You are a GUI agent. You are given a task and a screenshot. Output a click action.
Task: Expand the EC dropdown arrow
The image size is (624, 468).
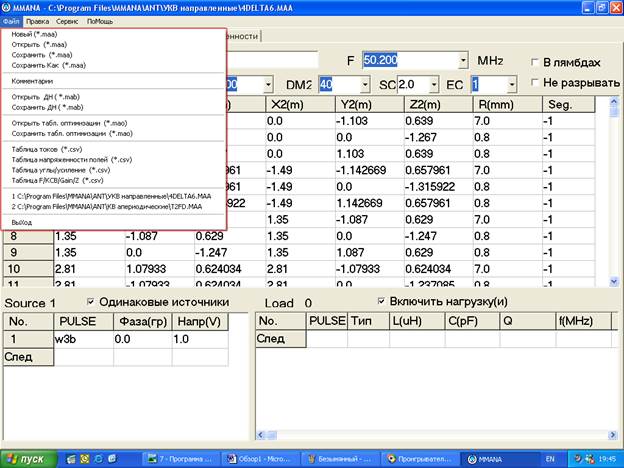[x=512, y=85]
